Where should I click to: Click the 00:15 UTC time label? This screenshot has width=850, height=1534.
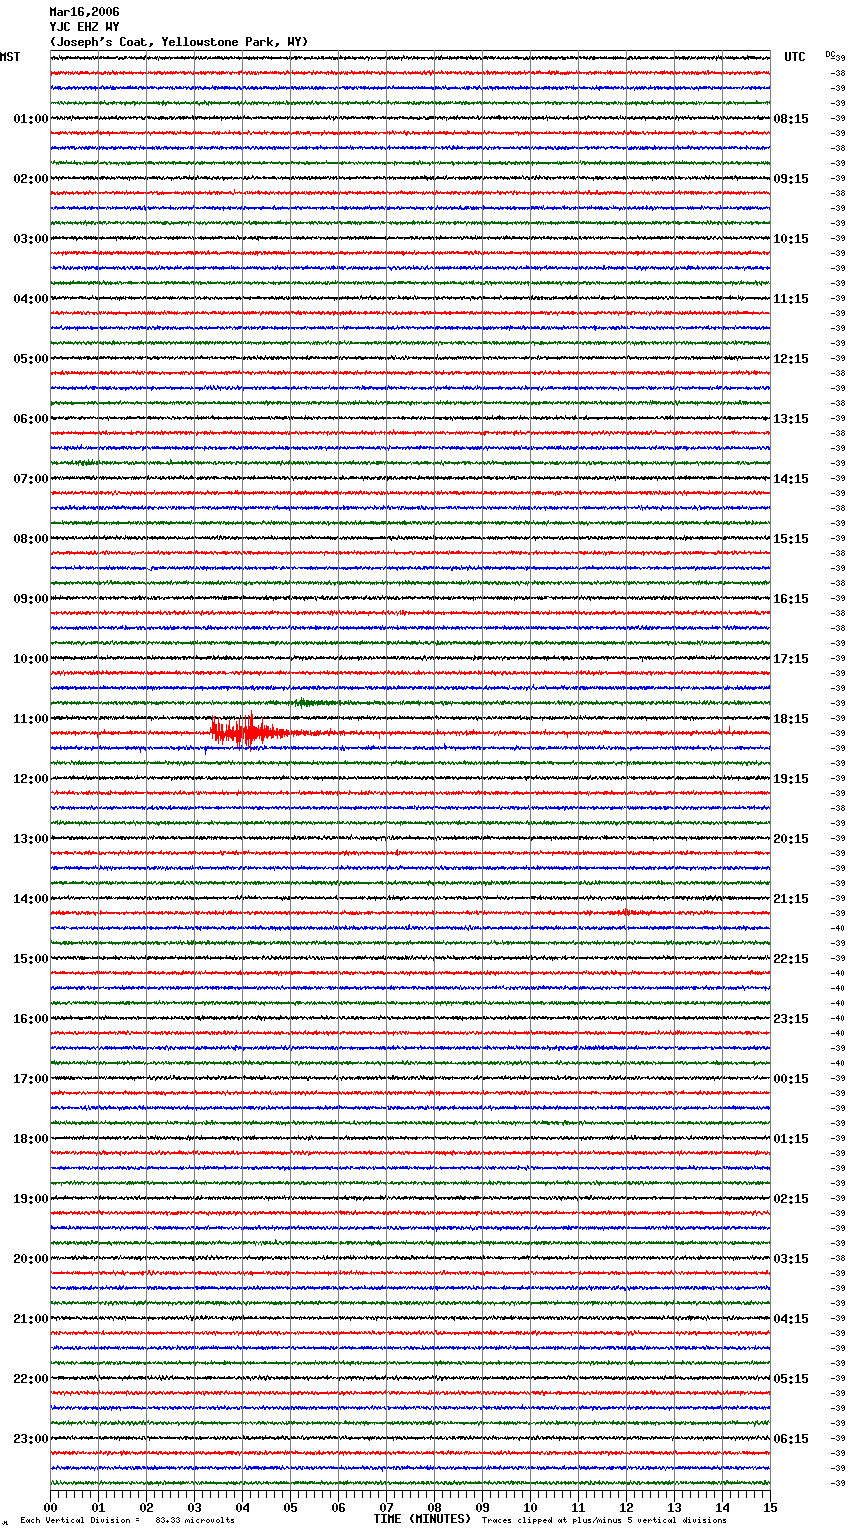point(791,1079)
